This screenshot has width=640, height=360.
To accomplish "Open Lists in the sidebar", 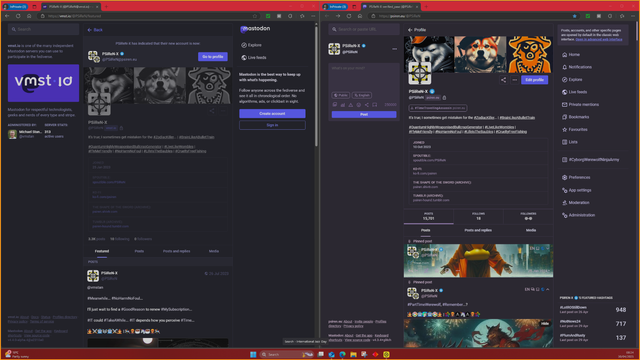I will [x=569, y=142].
